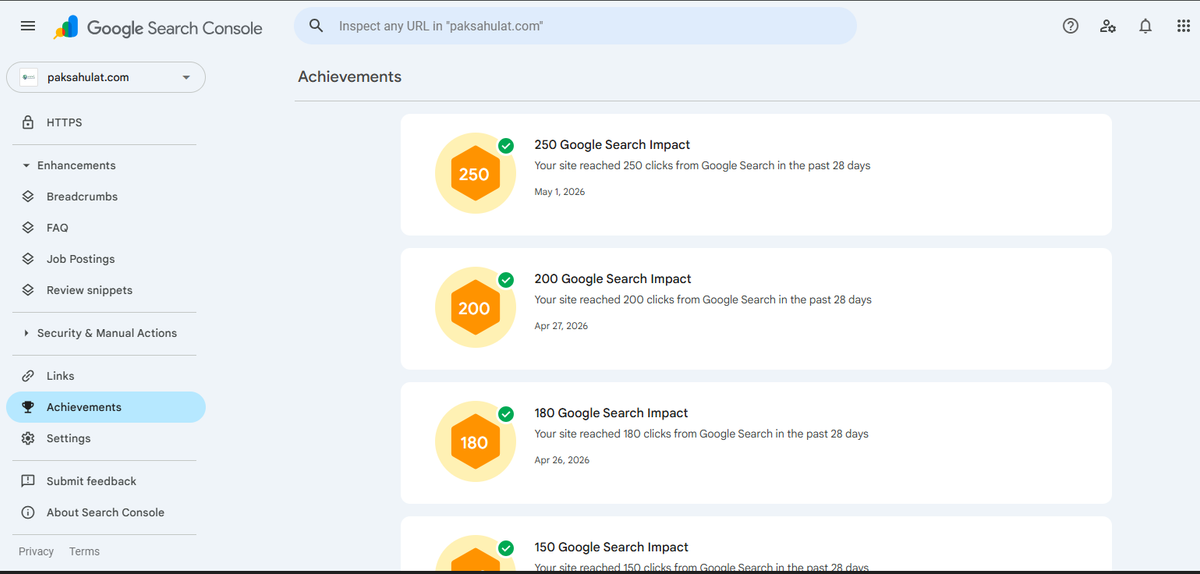Screen dimensions: 1200x574
Task: Click the 200 clicks badge
Action: (x=474, y=308)
